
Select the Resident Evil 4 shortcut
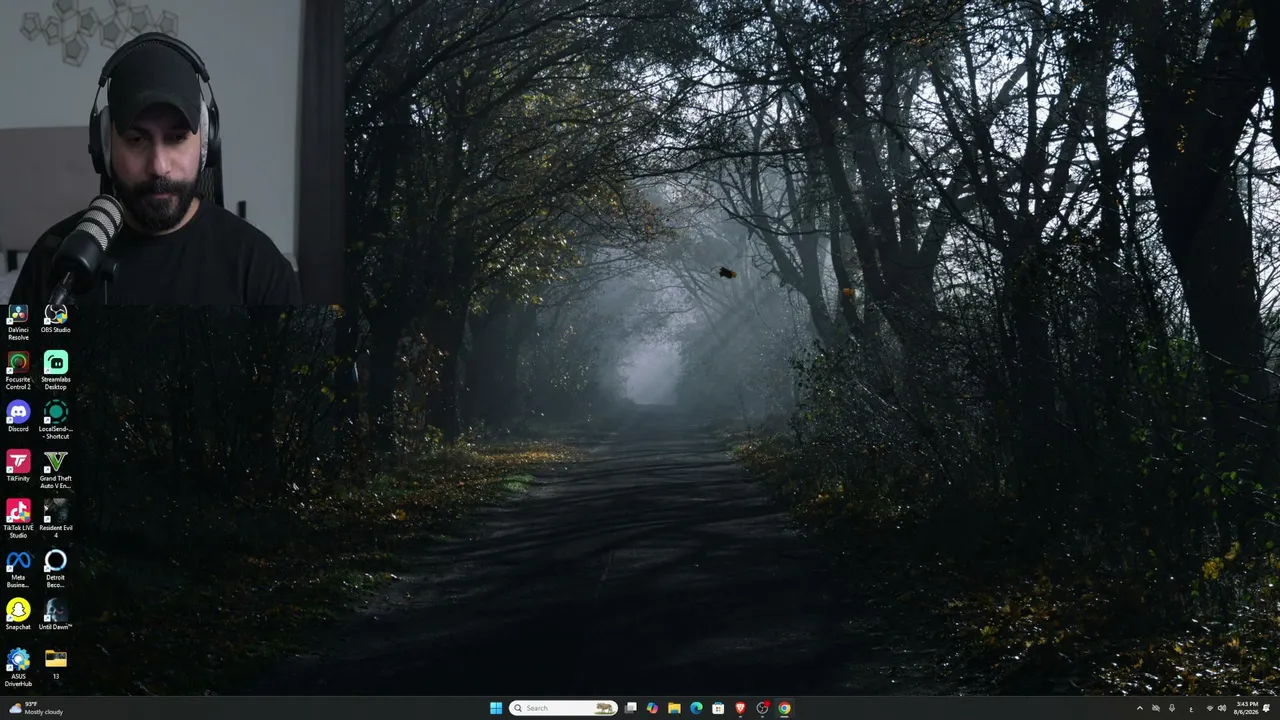pyautogui.click(x=56, y=520)
